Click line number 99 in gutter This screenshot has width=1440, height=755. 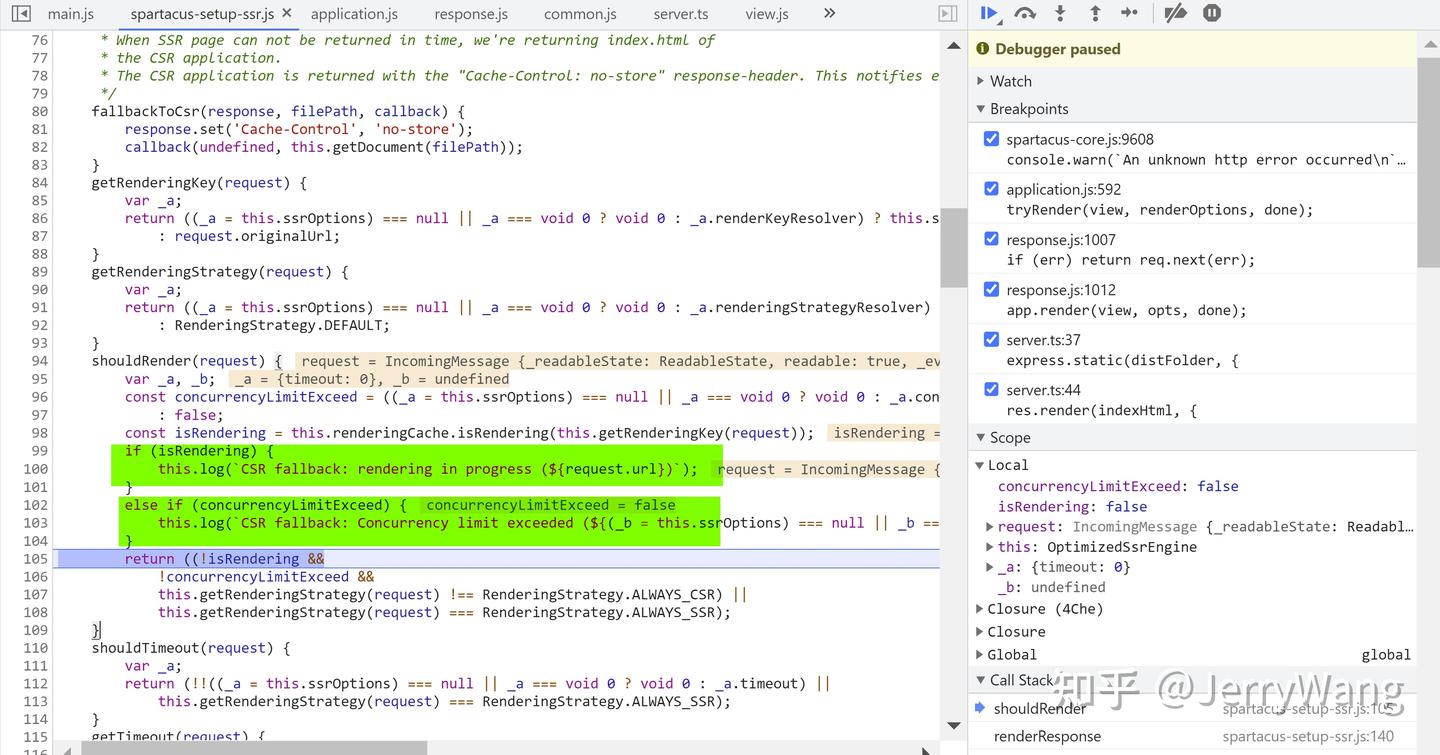point(39,451)
